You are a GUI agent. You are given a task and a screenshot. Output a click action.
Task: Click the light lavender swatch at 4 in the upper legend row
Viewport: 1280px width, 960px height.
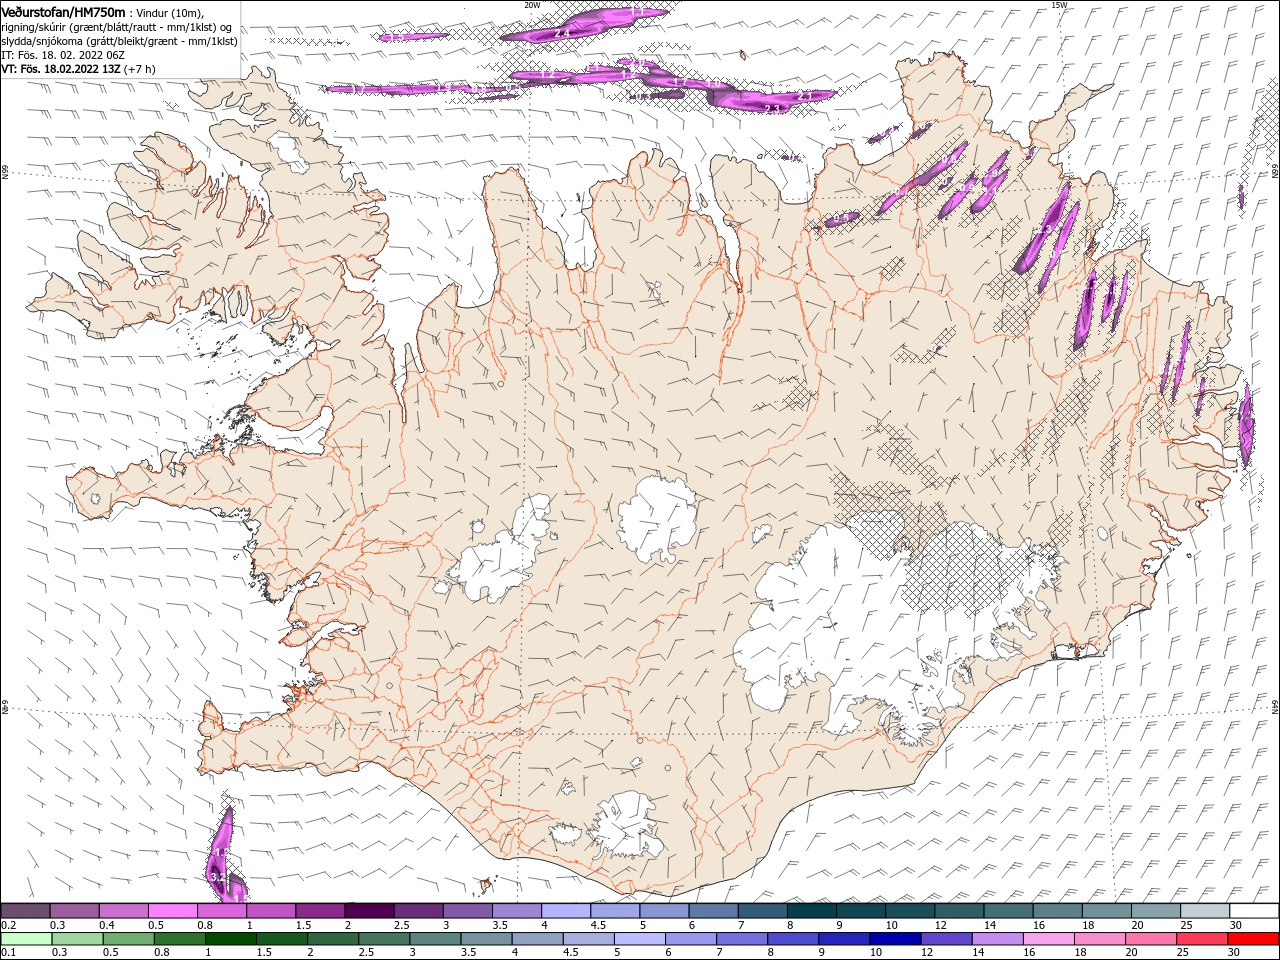[x=566, y=911]
